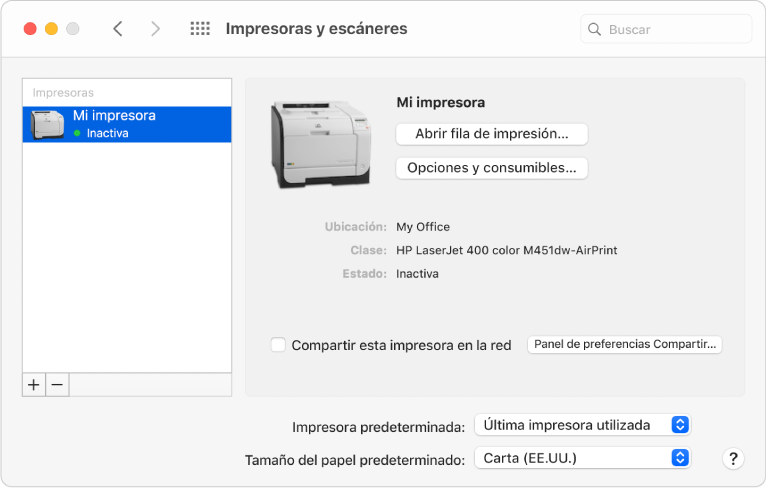The width and height of the screenshot is (766, 489).
Task: Click HP LaserJet 400 color M451dw-AirPrint text
Action: (x=507, y=250)
